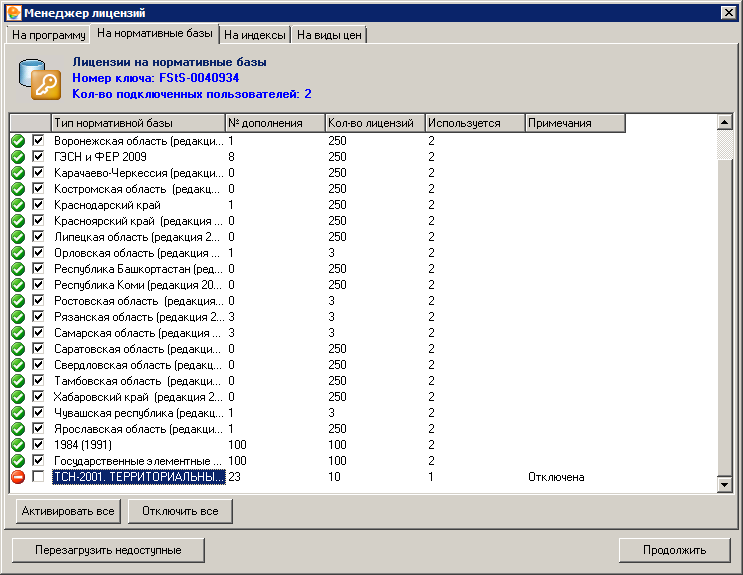Sort by Используется column header
The image size is (743, 575).
[474, 123]
